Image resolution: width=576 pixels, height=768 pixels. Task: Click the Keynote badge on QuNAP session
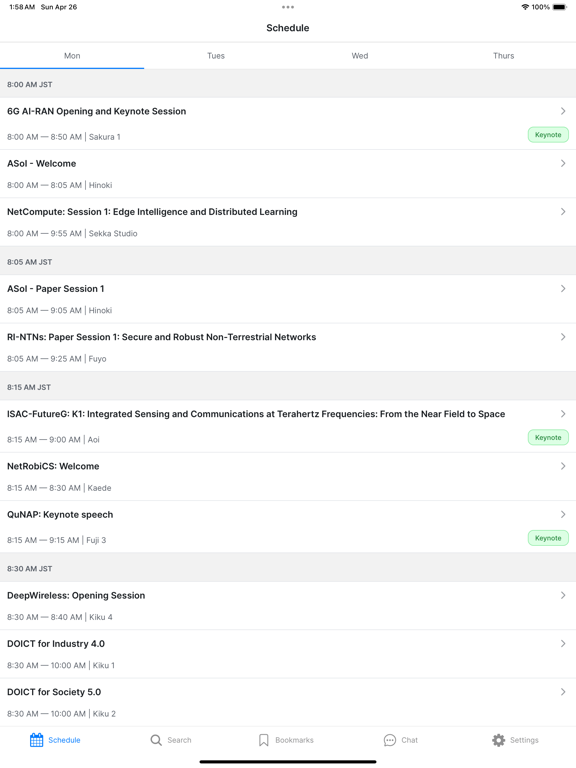[548, 538]
